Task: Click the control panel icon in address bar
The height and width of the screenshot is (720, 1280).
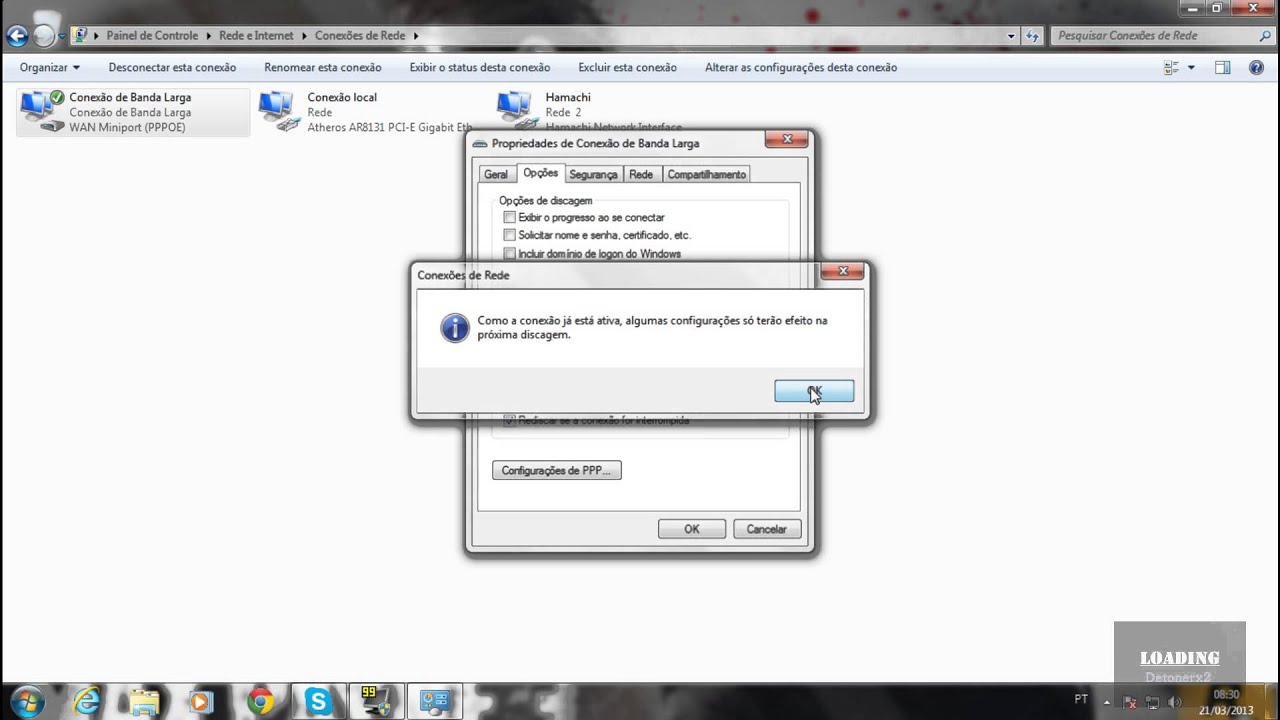Action: click(81, 35)
